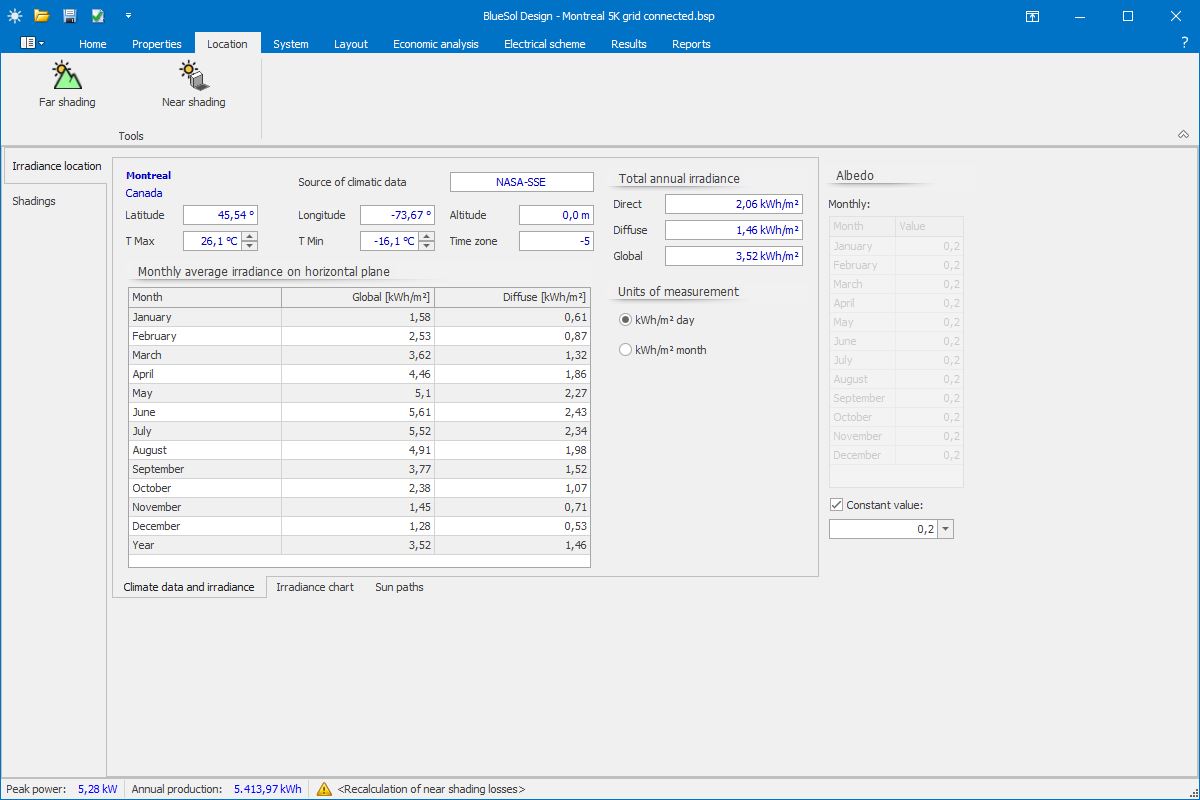Decrease T Min with down stepper arrow
This screenshot has width=1200, height=800.
click(x=427, y=245)
